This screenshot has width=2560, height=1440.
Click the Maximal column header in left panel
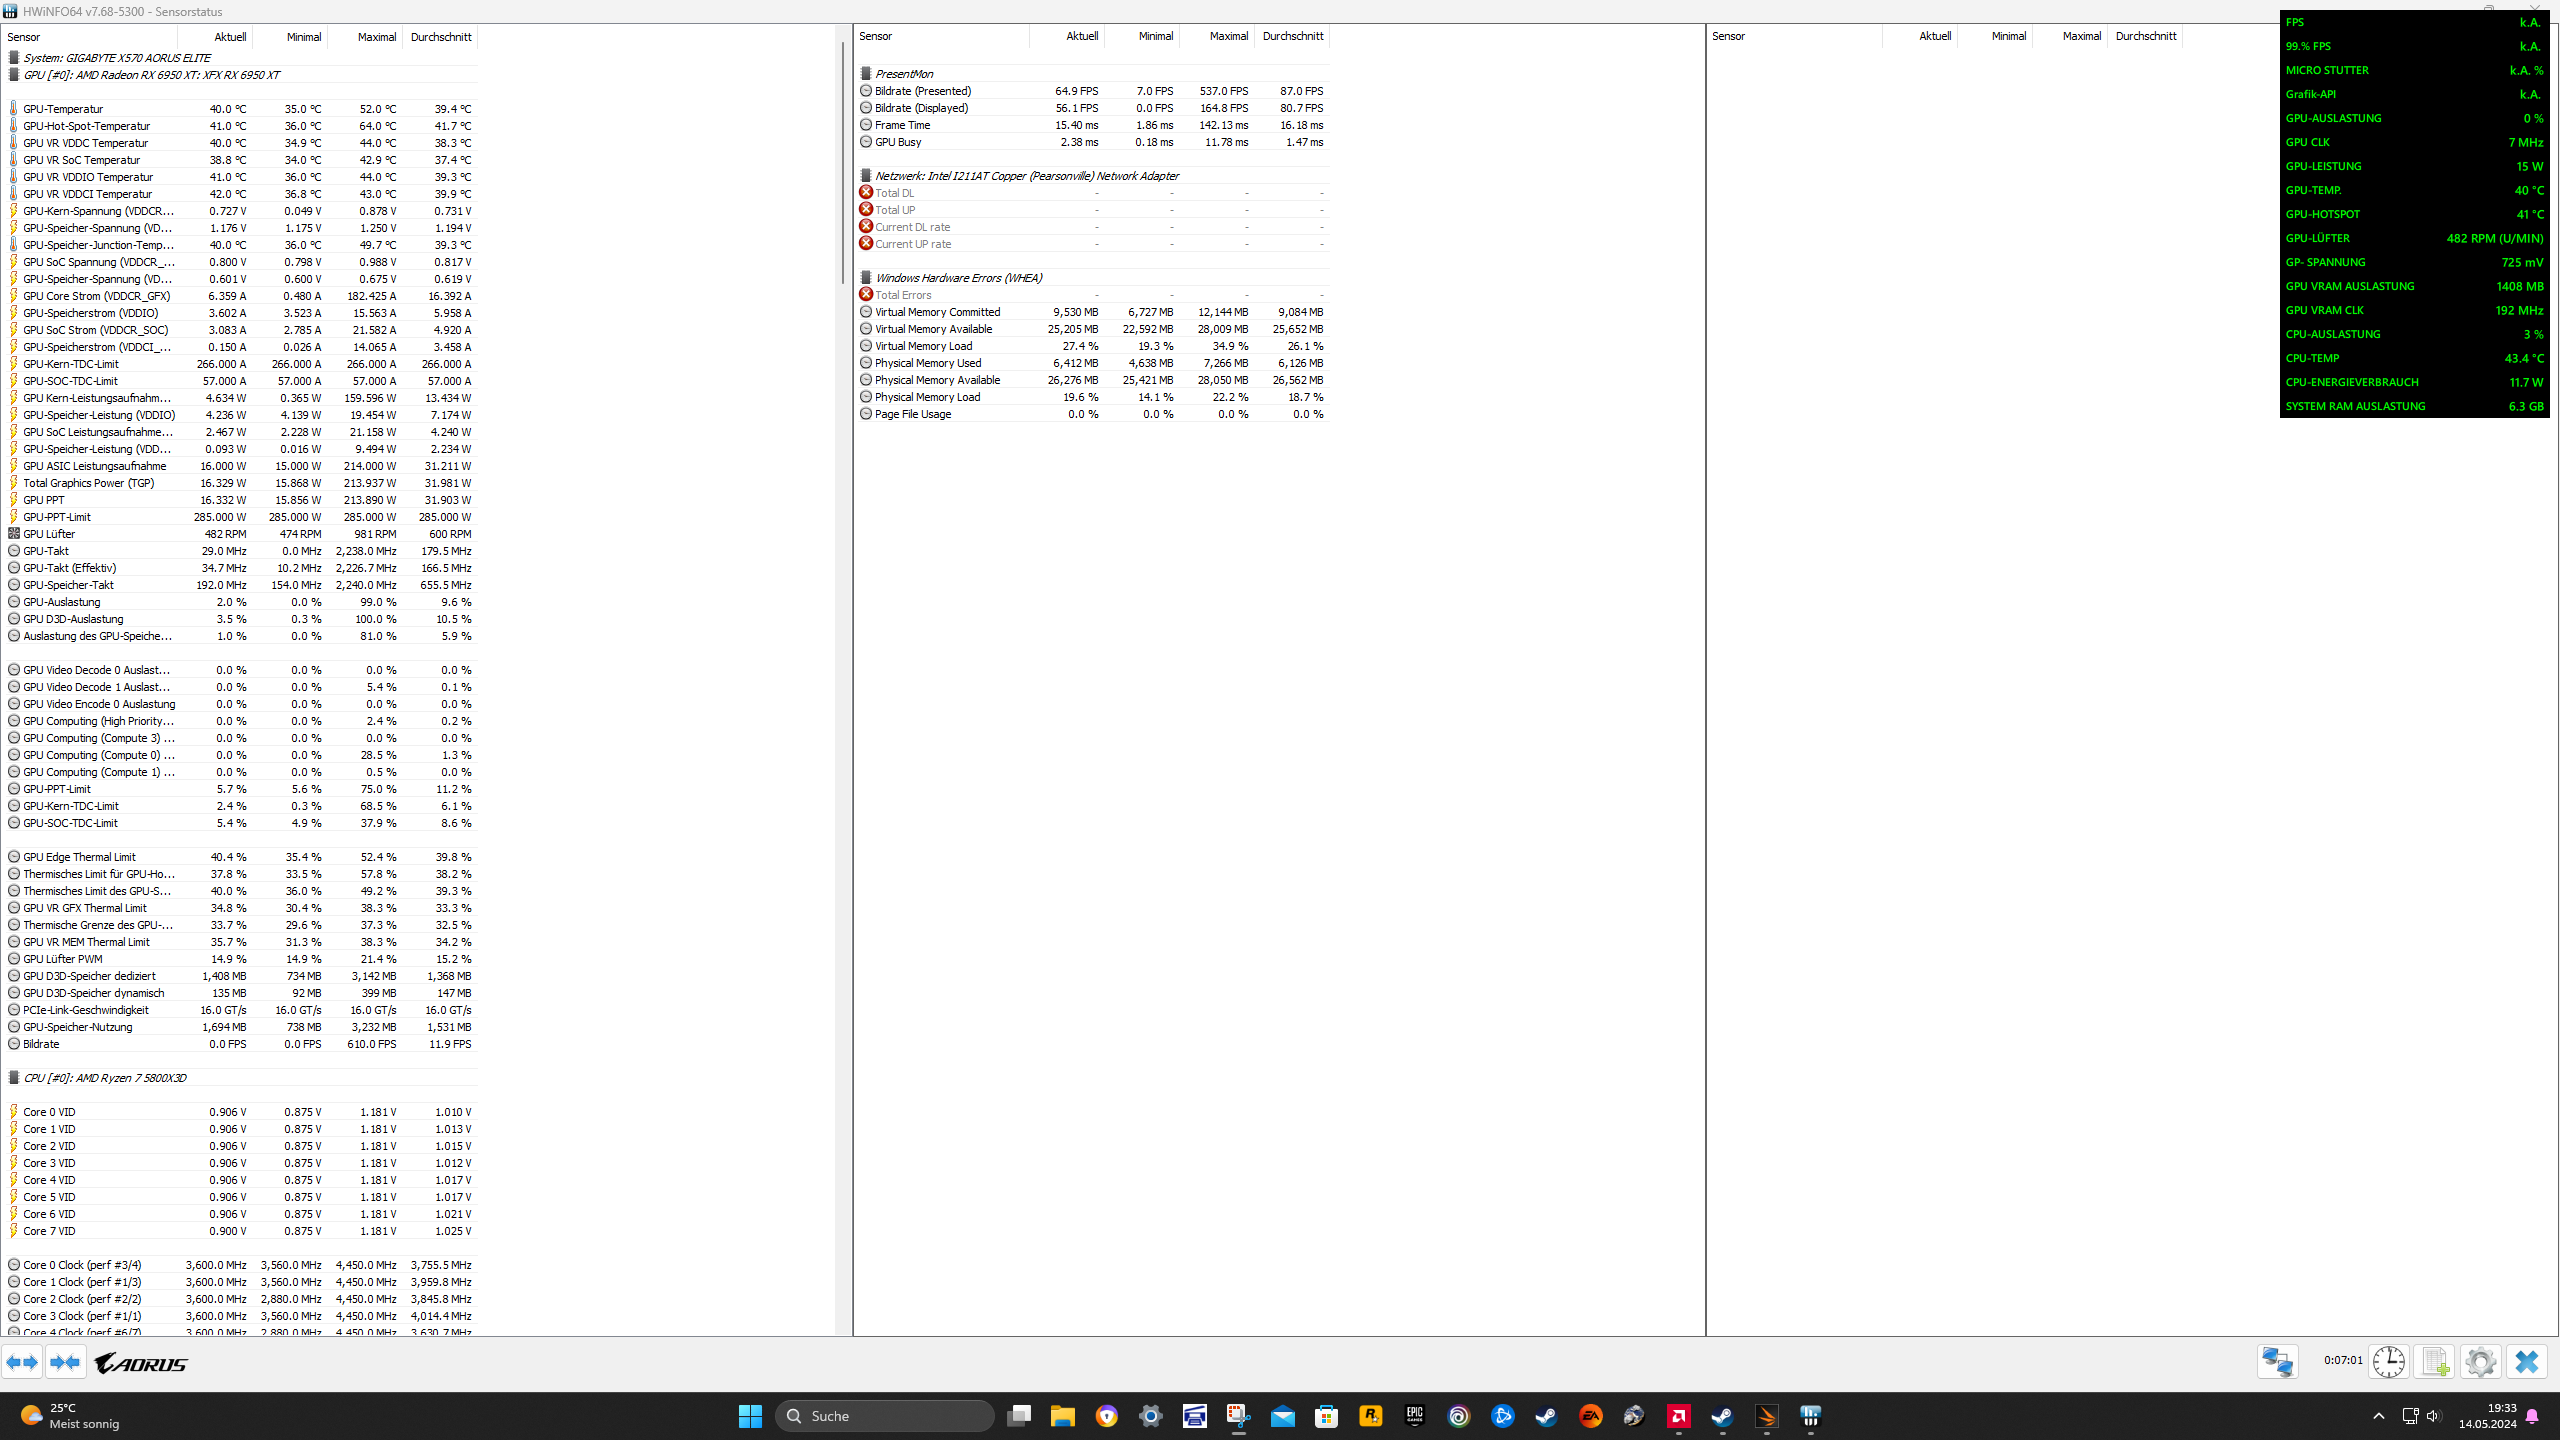(x=376, y=37)
